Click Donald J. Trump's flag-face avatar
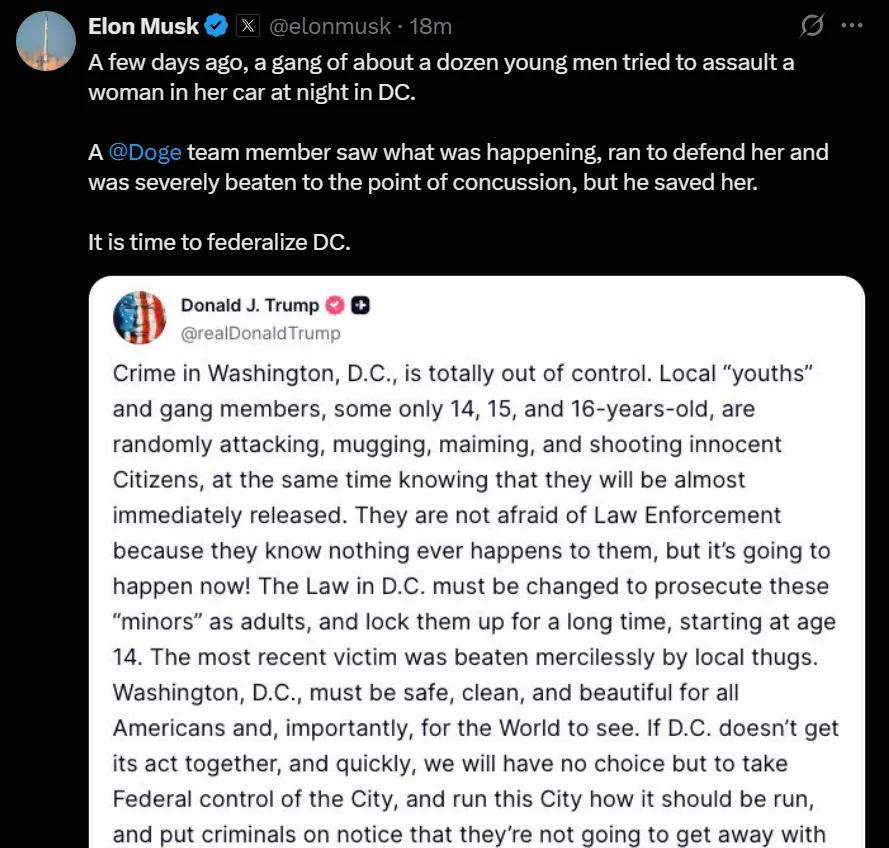The height and width of the screenshot is (848, 889). [x=139, y=318]
